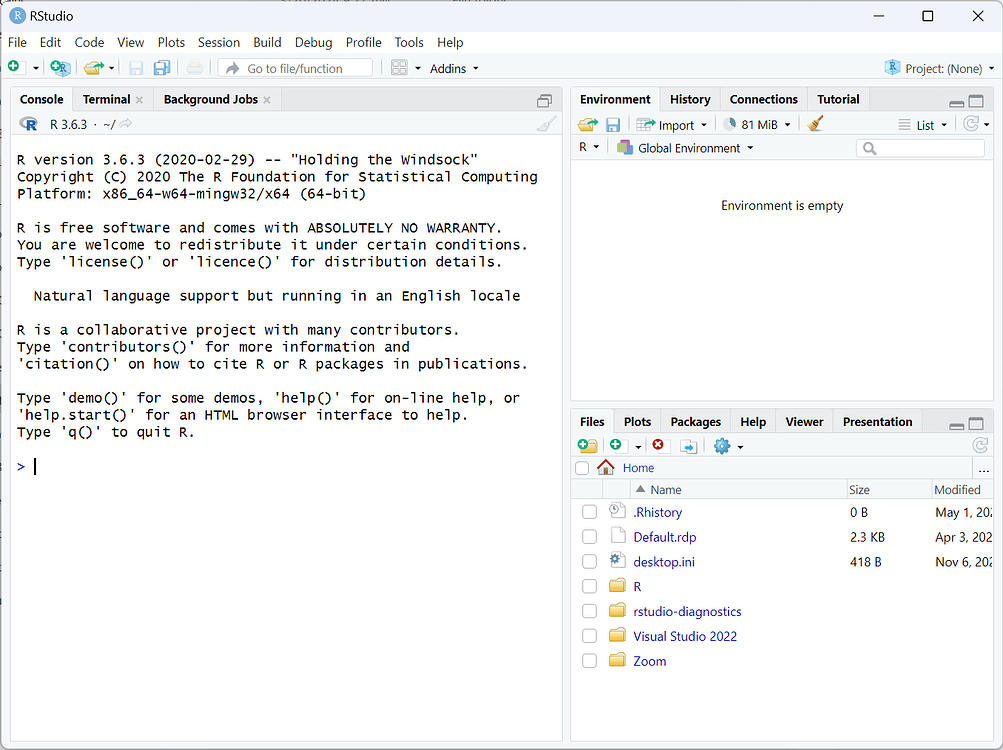Maximize the Console pane

pyautogui.click(x=544, y=100)
